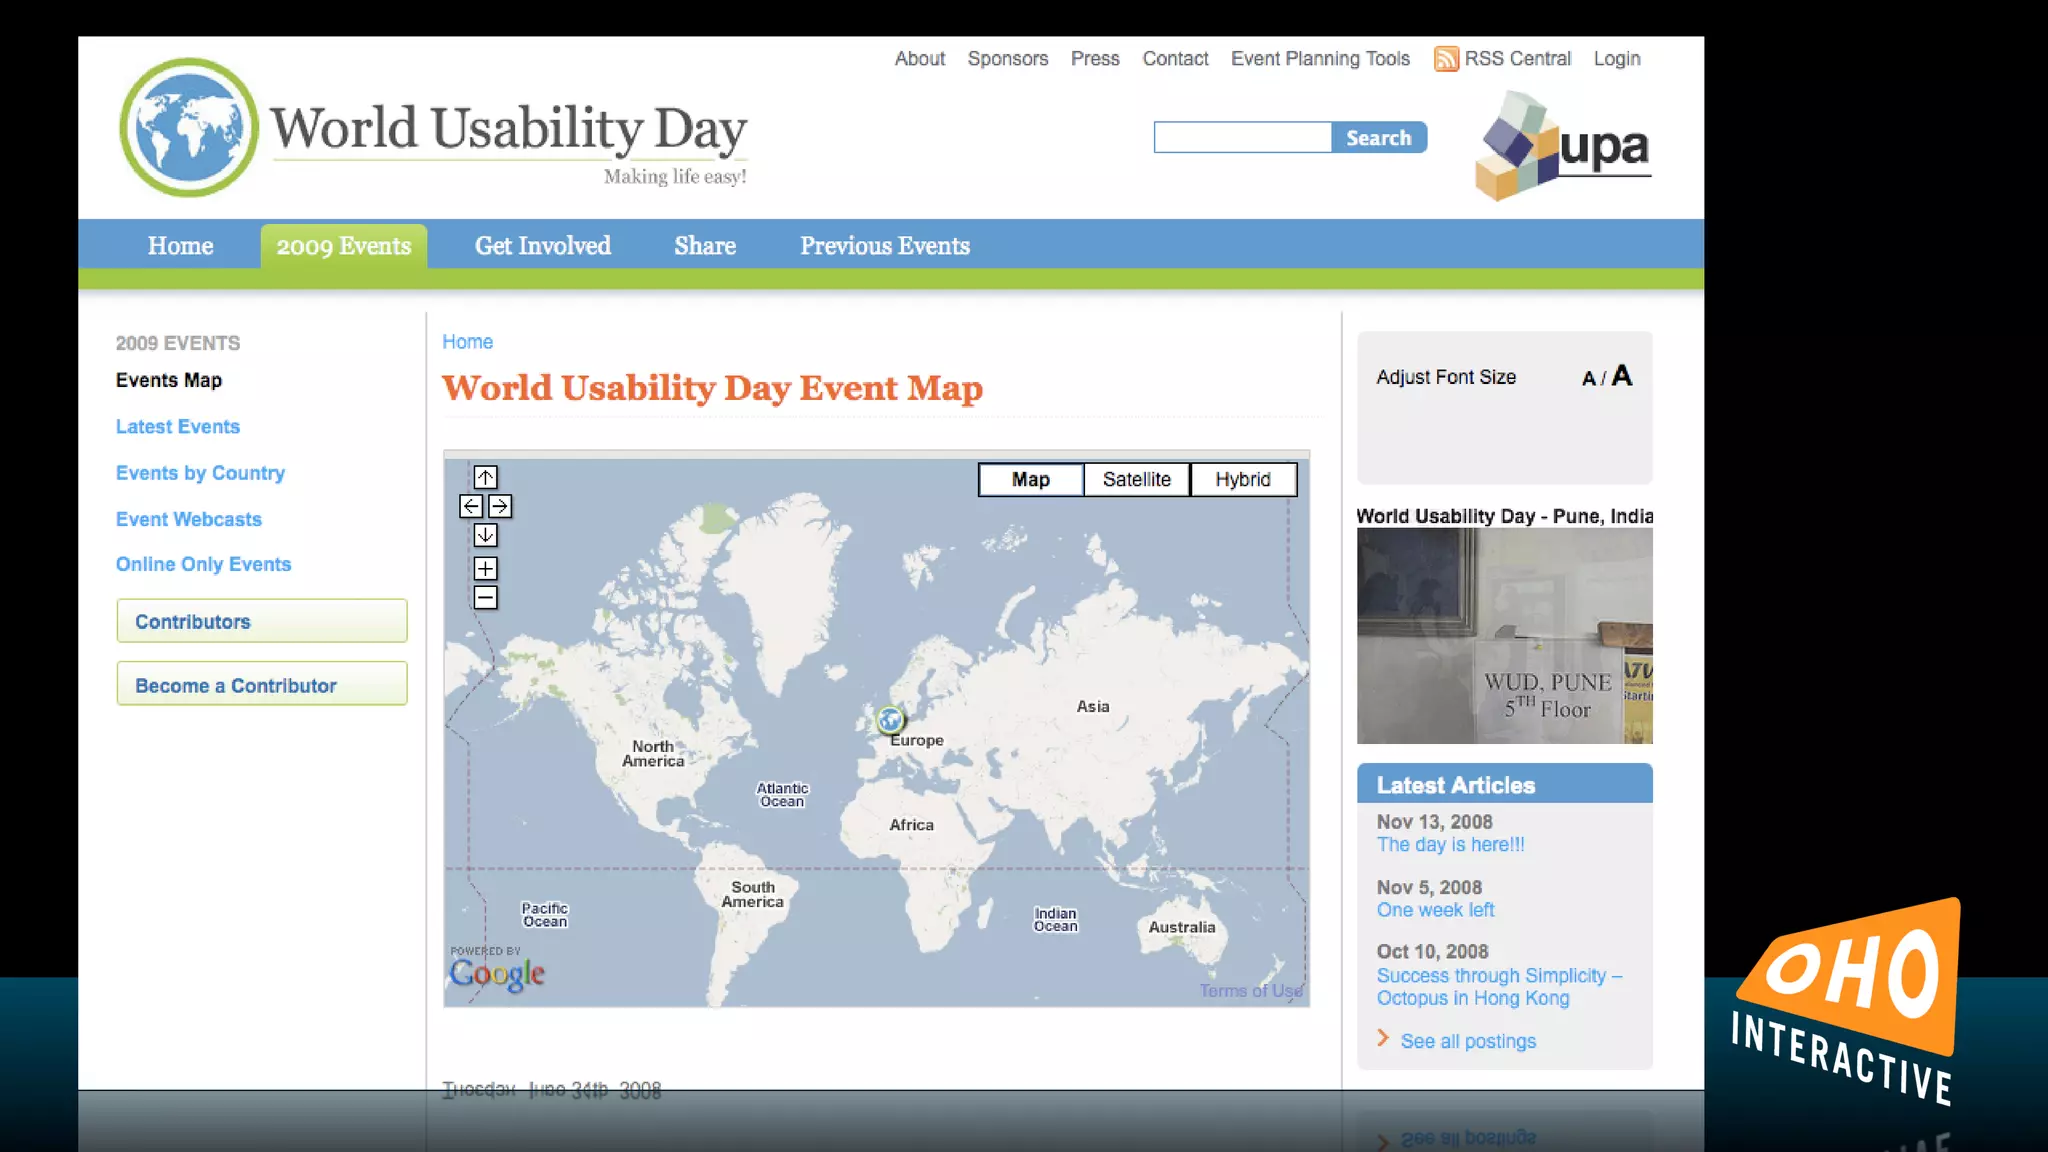Select the Map view mode
2048x1152 pixels.
point(1030,479)
